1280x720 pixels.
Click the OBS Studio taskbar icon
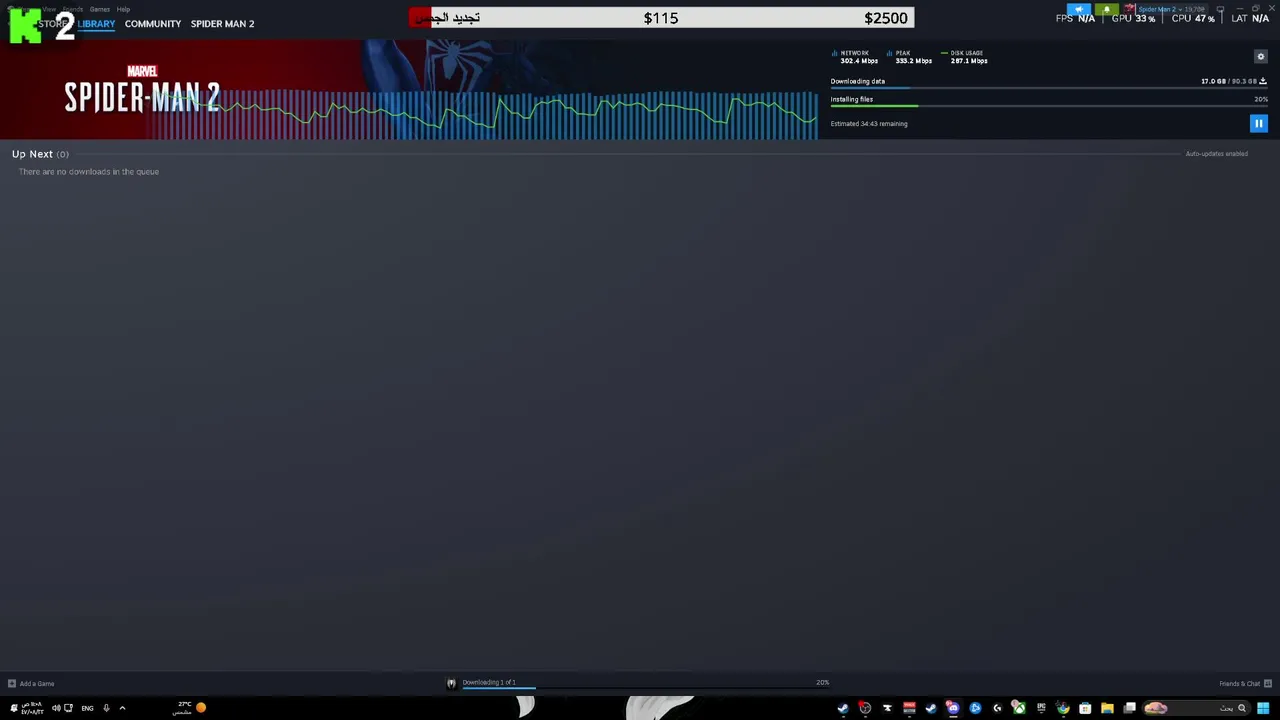[865, 708]
